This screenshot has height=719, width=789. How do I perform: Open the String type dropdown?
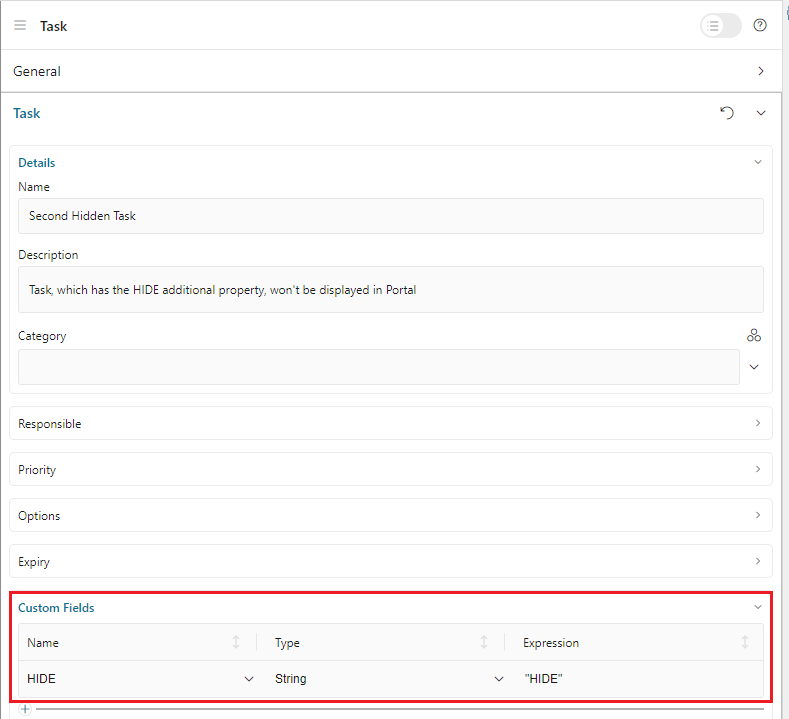tap(498, 679)
